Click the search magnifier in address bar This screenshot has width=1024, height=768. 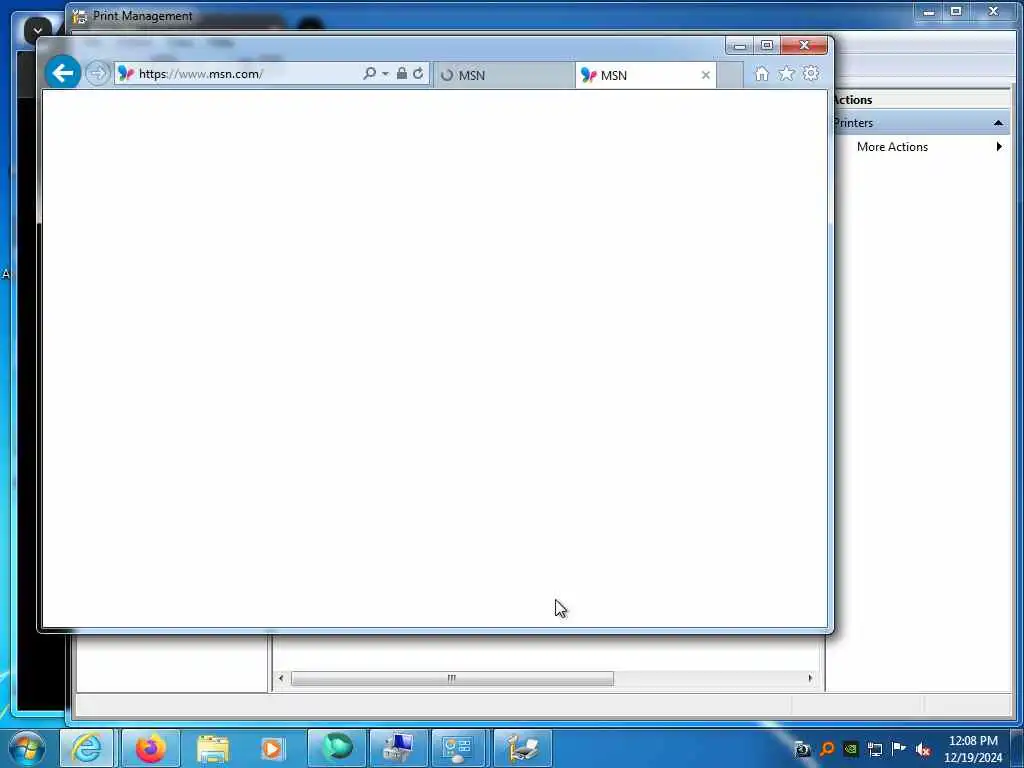click(x=370, y=73)
